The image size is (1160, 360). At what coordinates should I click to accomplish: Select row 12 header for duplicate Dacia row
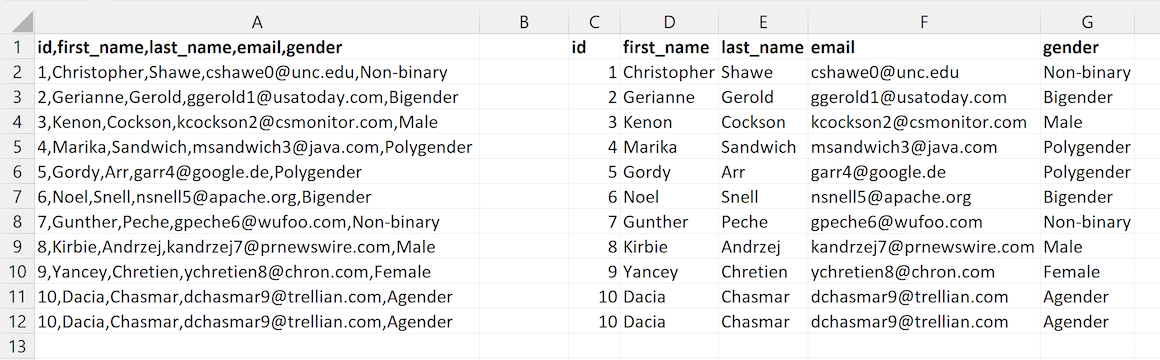tap(16, 322)
